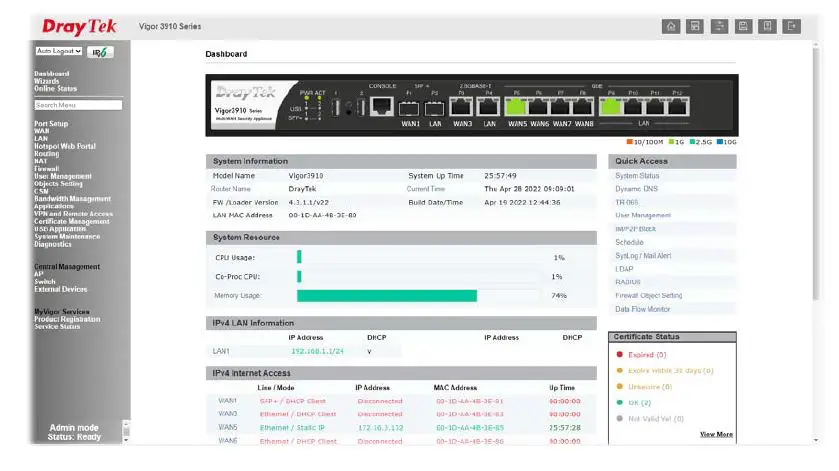Expand the Firewall sidebar menu
Screen dimensions: 839x471
[47, 169]
